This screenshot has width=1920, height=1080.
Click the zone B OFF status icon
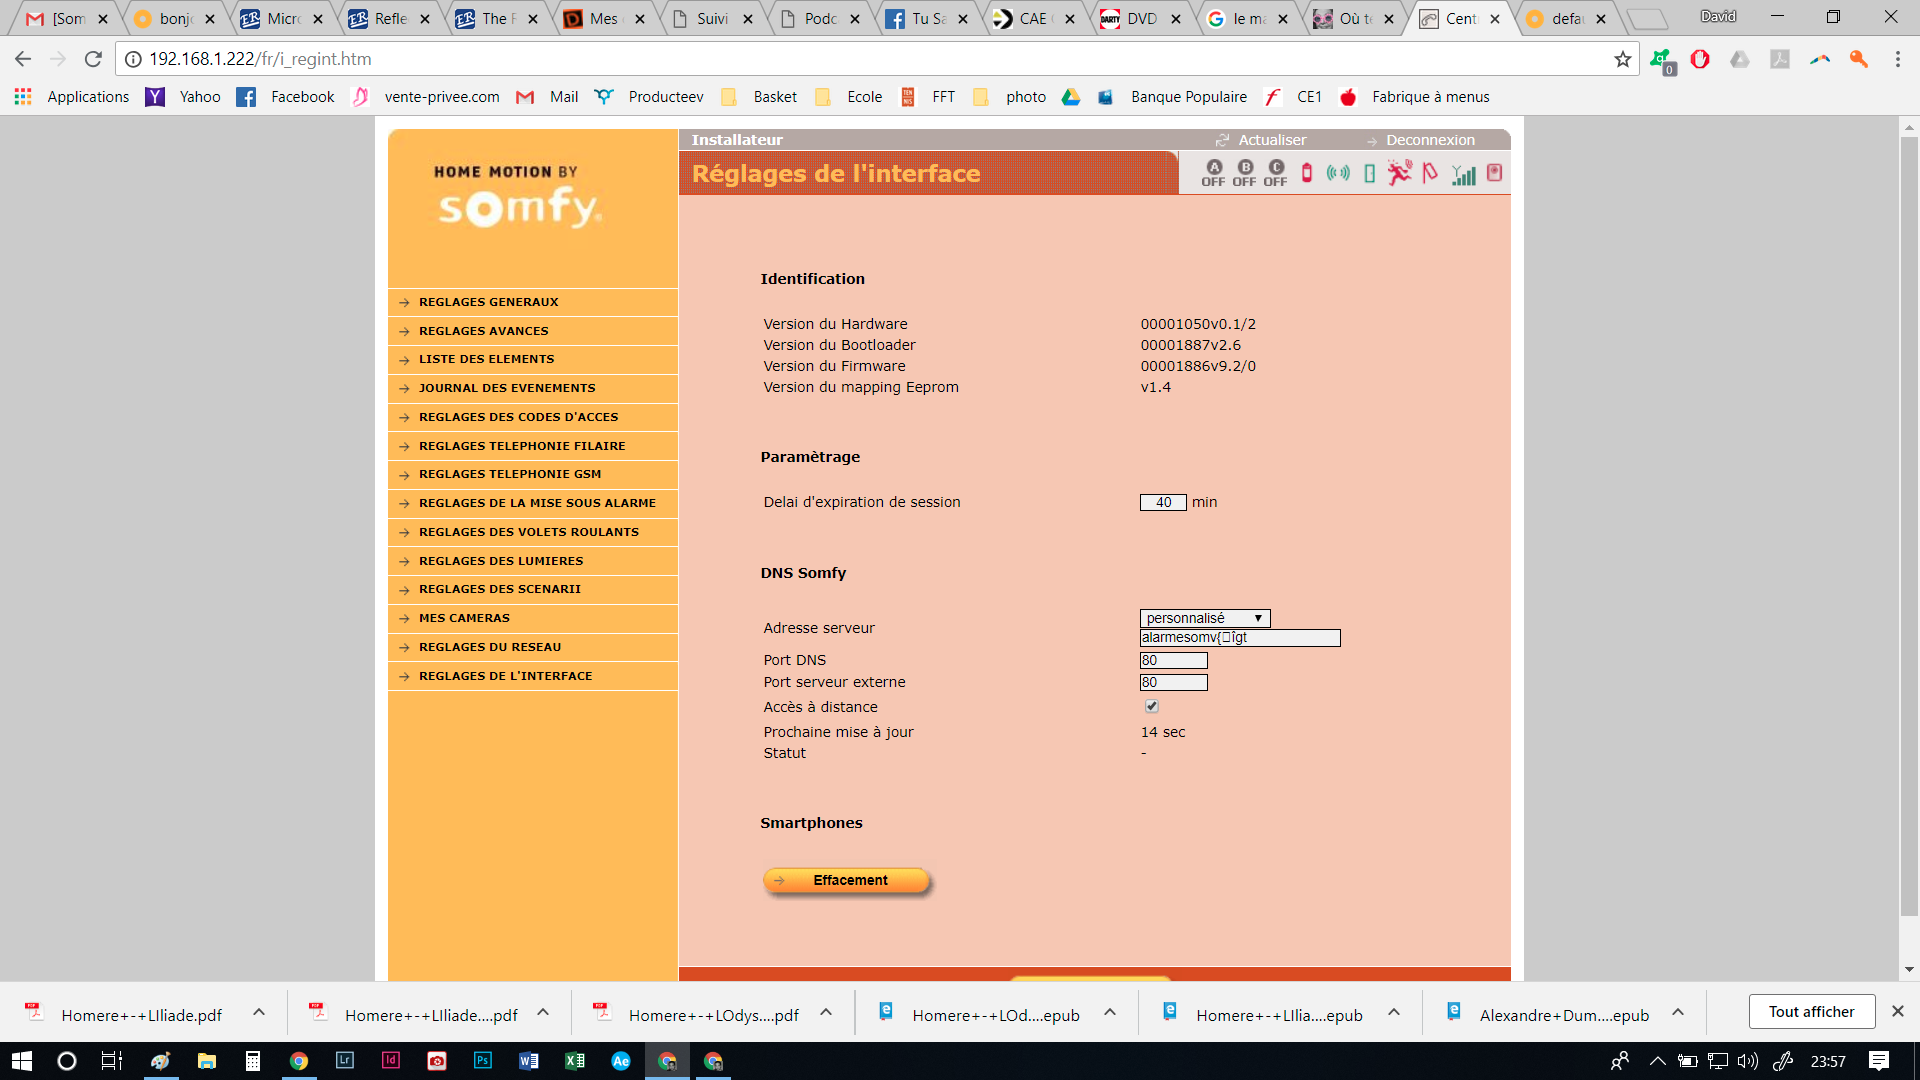coord(1245,173)
